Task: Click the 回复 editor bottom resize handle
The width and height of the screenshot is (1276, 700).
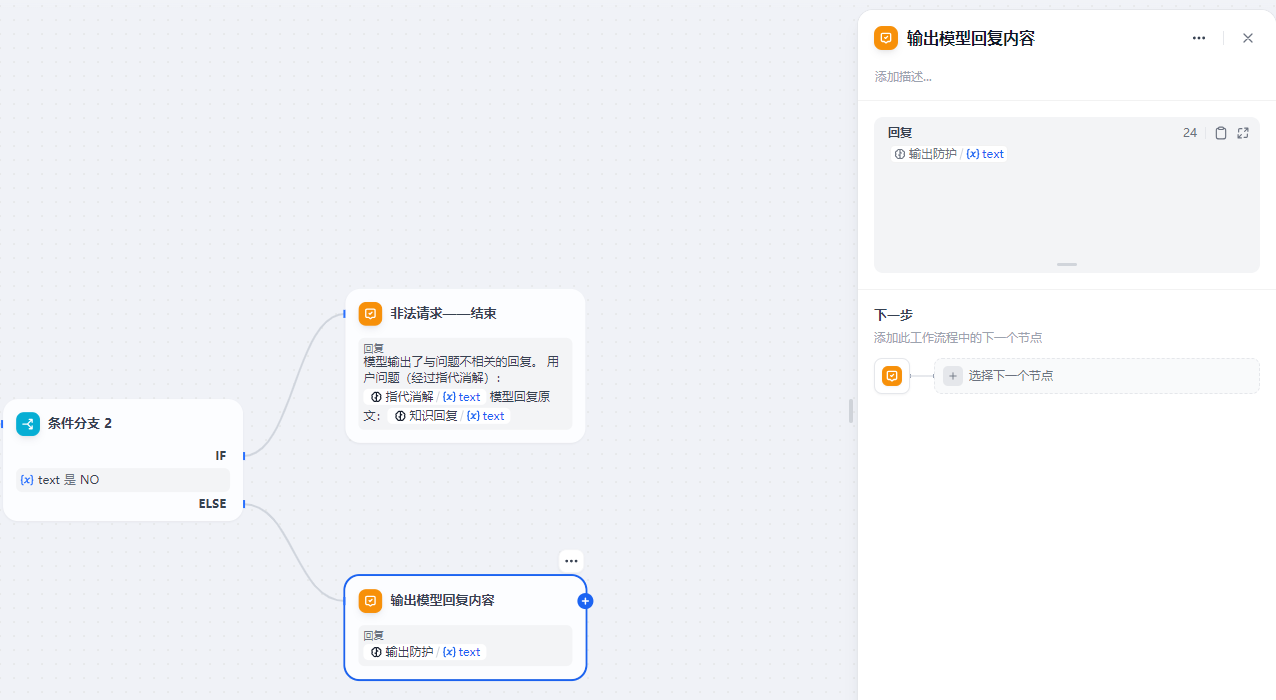Action: pyautogui.click(x=1067, y=264)
